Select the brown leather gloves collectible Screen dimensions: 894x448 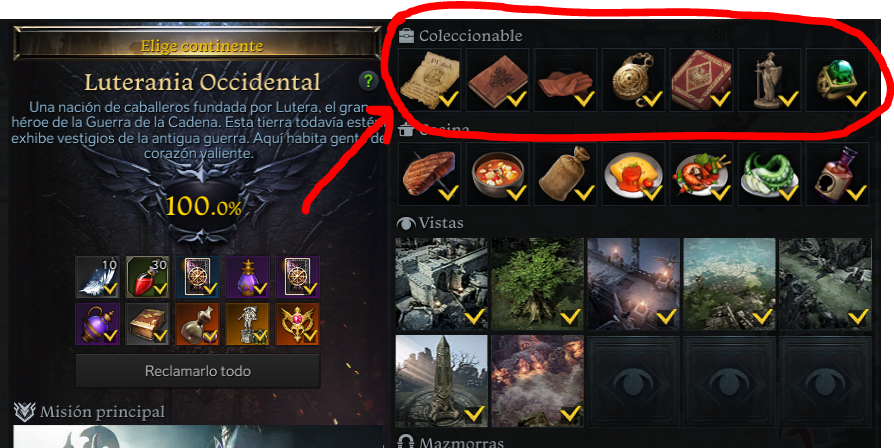(565, 80)
